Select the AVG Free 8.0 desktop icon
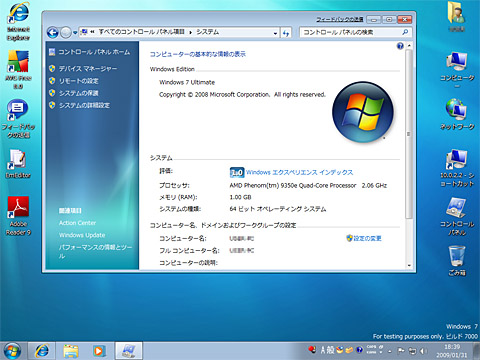The image size is (480, 360). (x=18, y=69)
